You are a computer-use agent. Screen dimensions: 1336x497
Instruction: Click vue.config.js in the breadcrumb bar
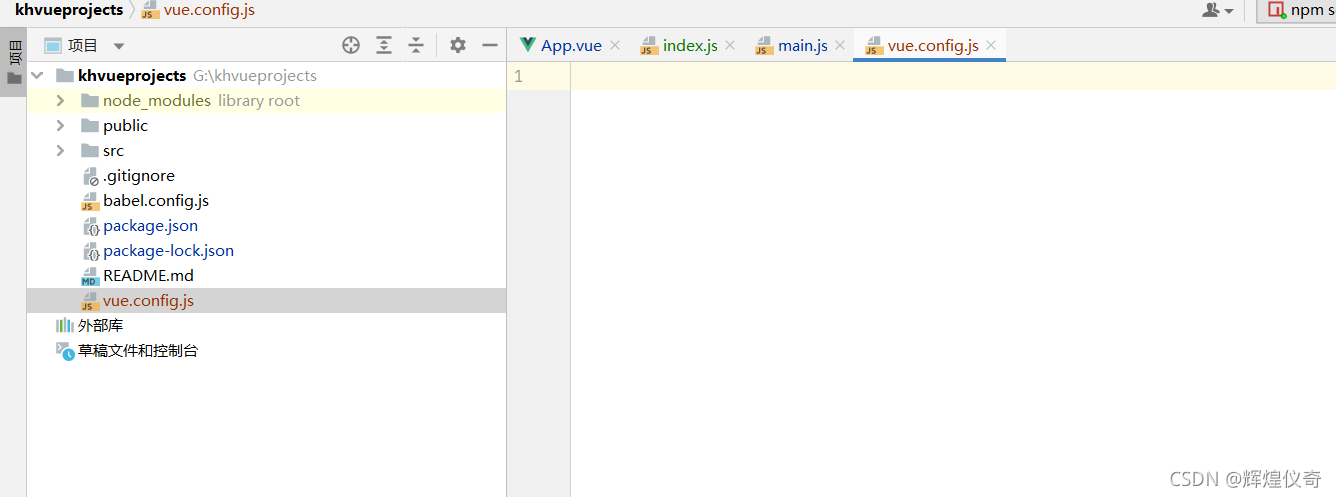209,10
